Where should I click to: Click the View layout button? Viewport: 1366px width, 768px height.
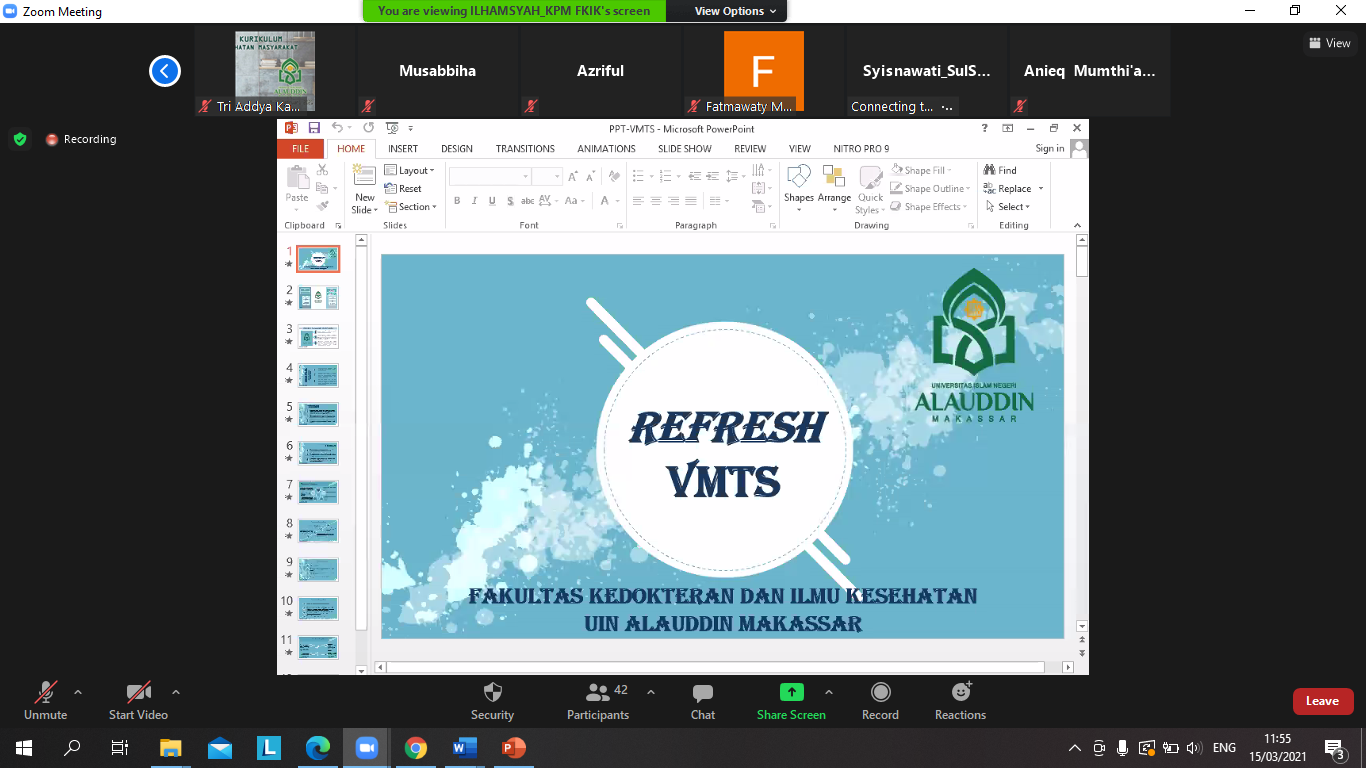click(x=1329, y=43)
